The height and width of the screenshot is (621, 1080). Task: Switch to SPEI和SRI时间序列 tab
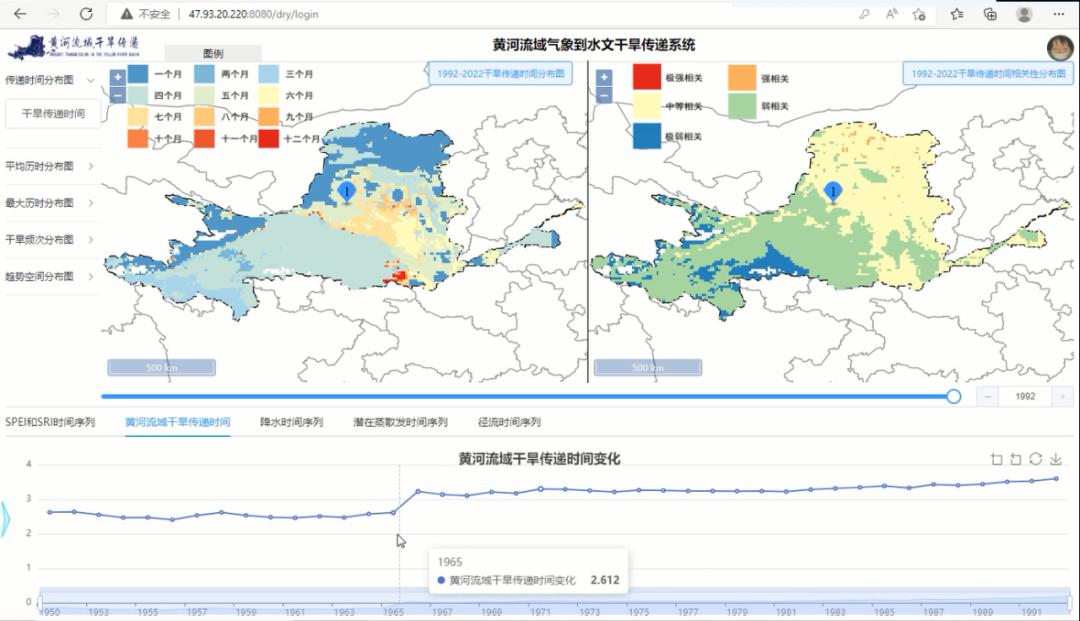pos(50,422)
